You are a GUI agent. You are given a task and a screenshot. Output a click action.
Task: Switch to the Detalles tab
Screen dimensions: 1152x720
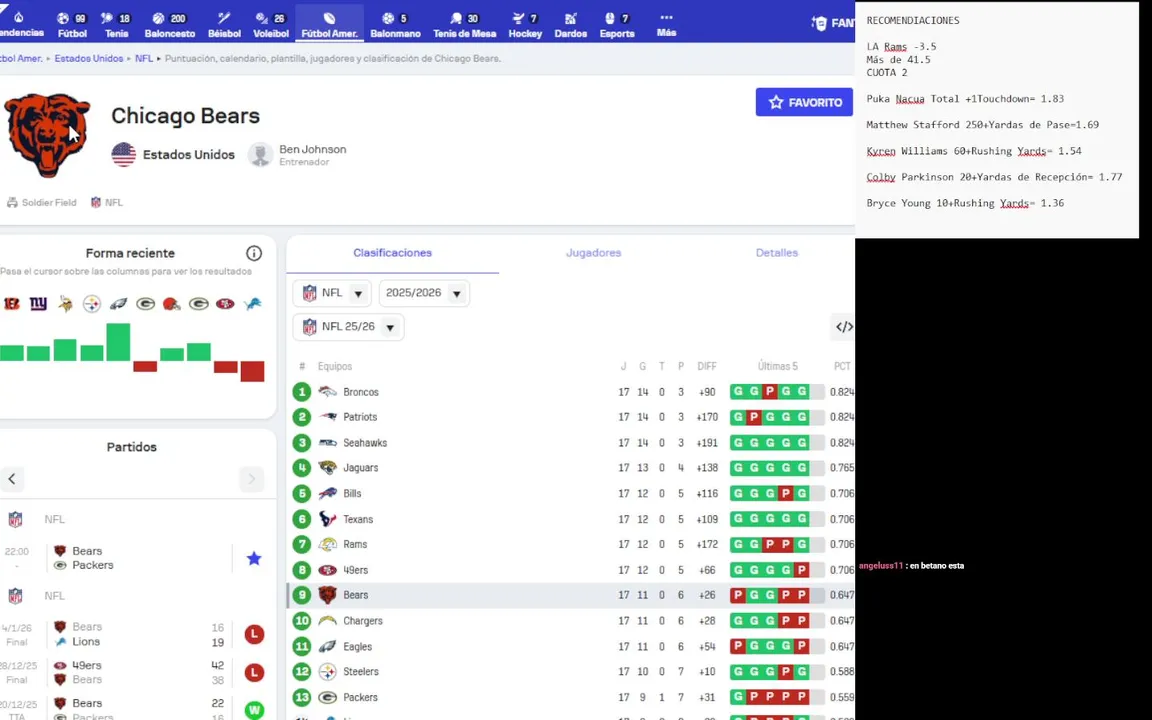point(777,253)
